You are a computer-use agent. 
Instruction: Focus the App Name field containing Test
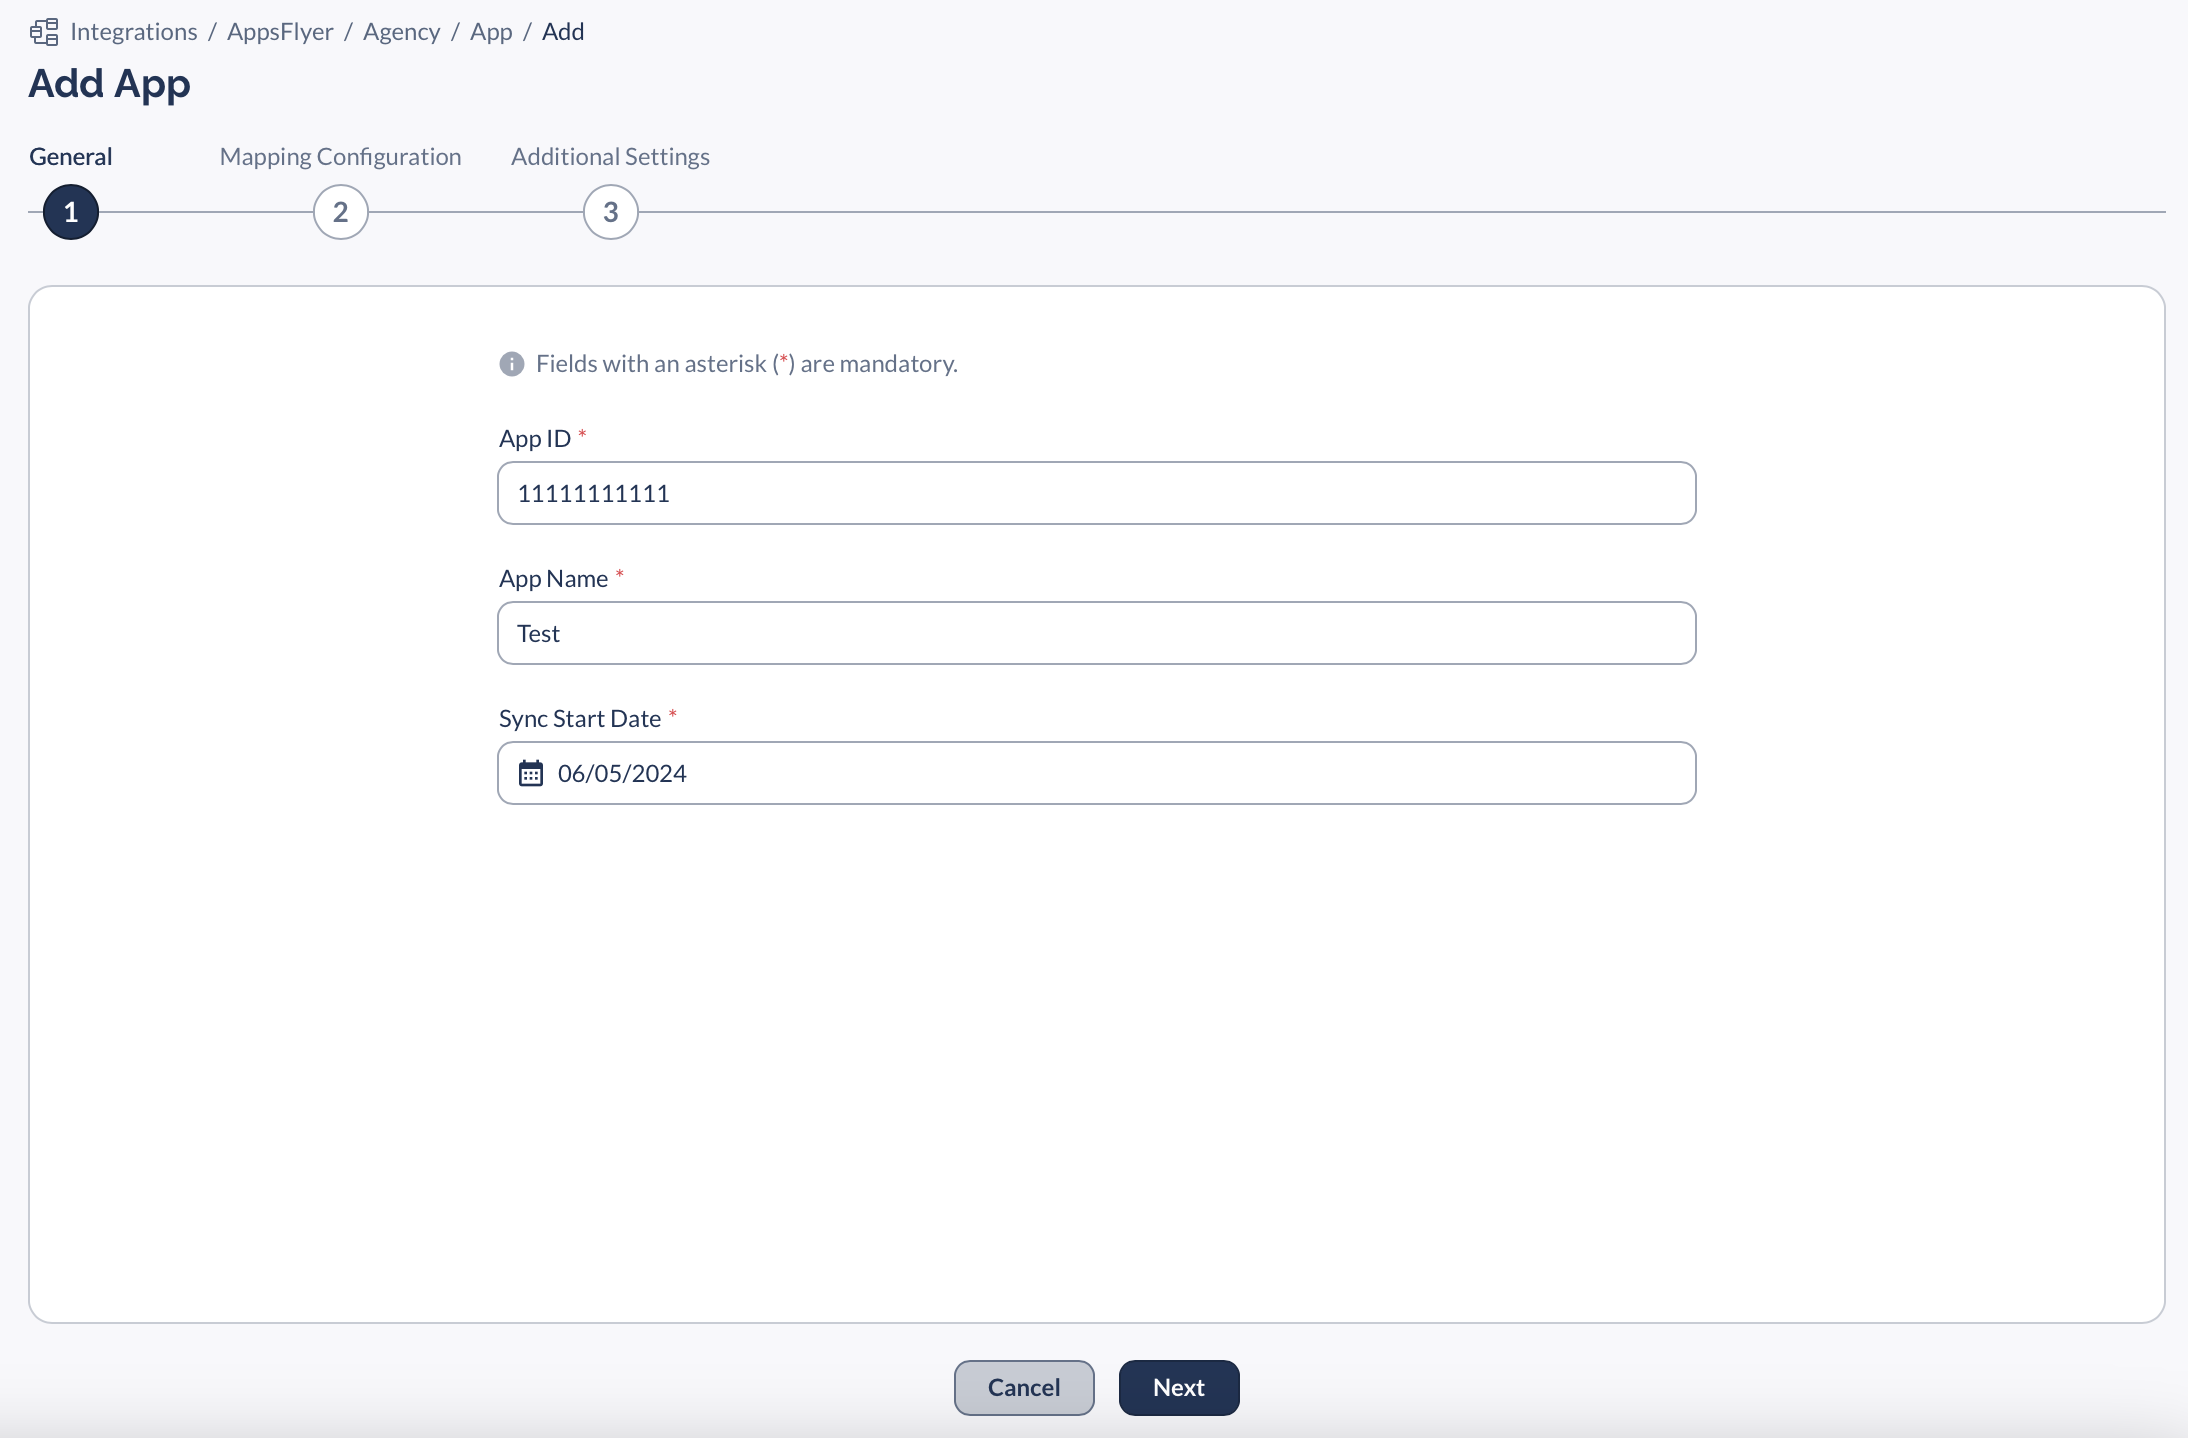(1096, 633)
